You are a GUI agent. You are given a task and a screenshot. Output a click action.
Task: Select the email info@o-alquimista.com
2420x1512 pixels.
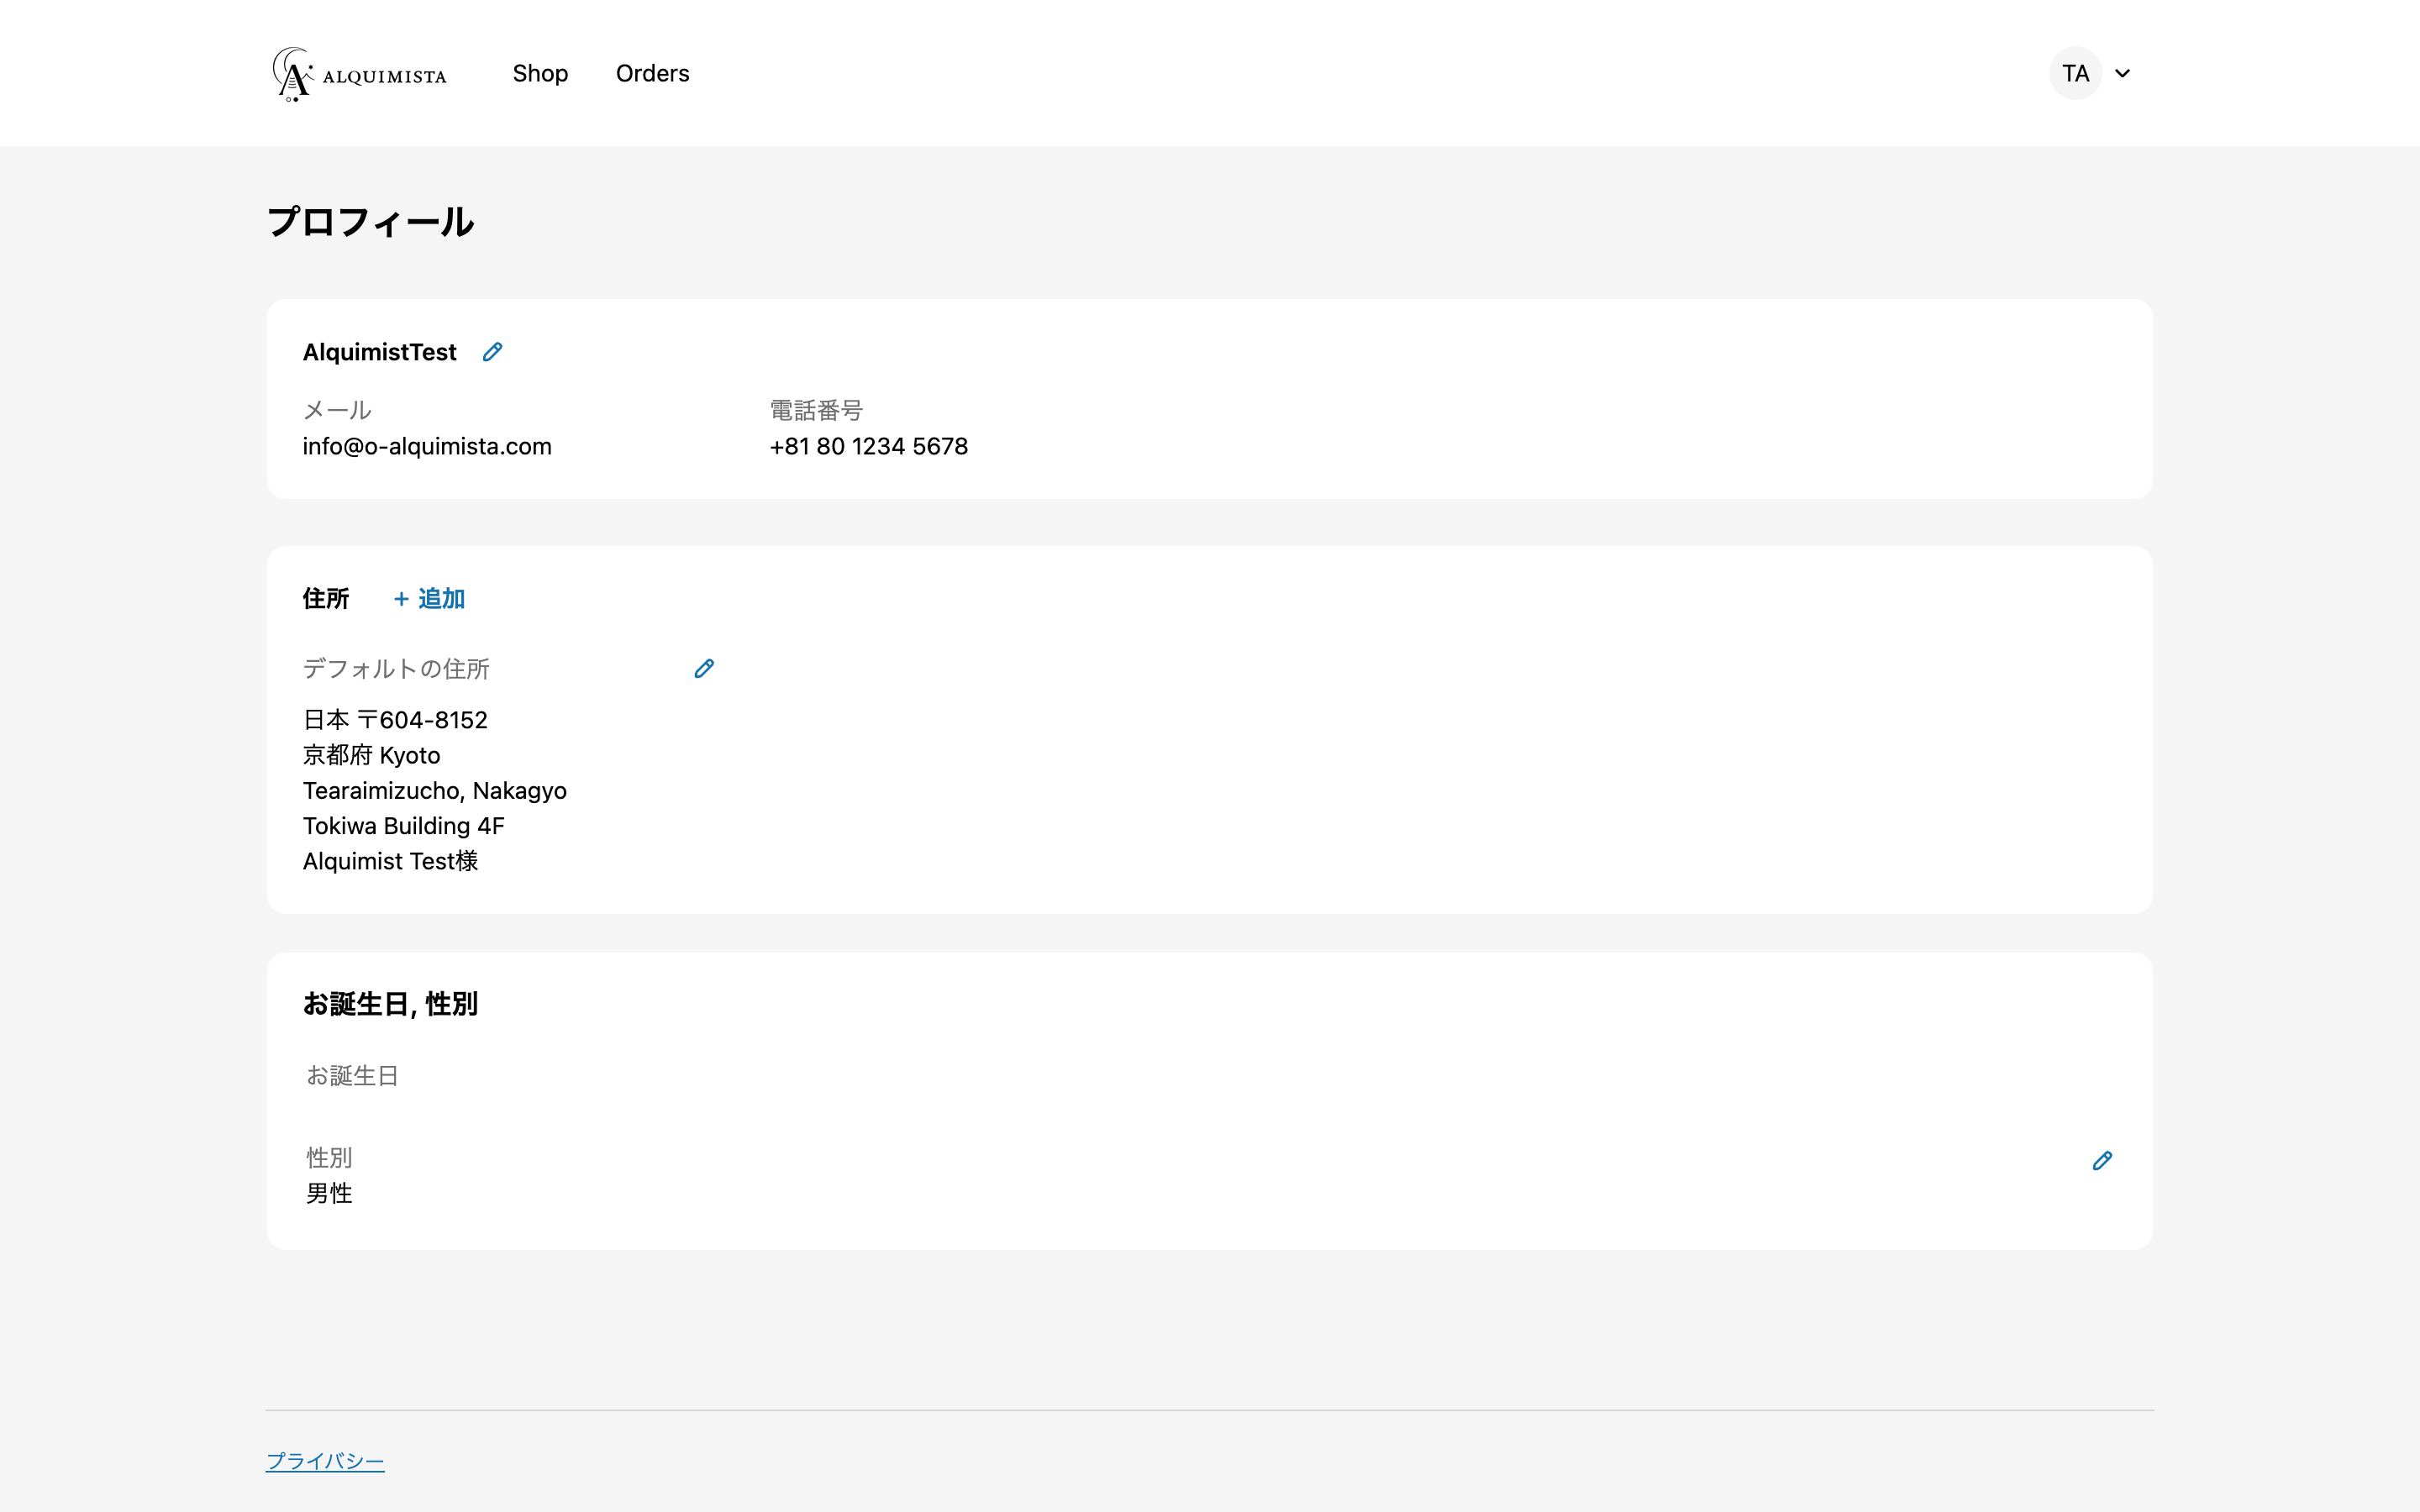tap(427, 446)
